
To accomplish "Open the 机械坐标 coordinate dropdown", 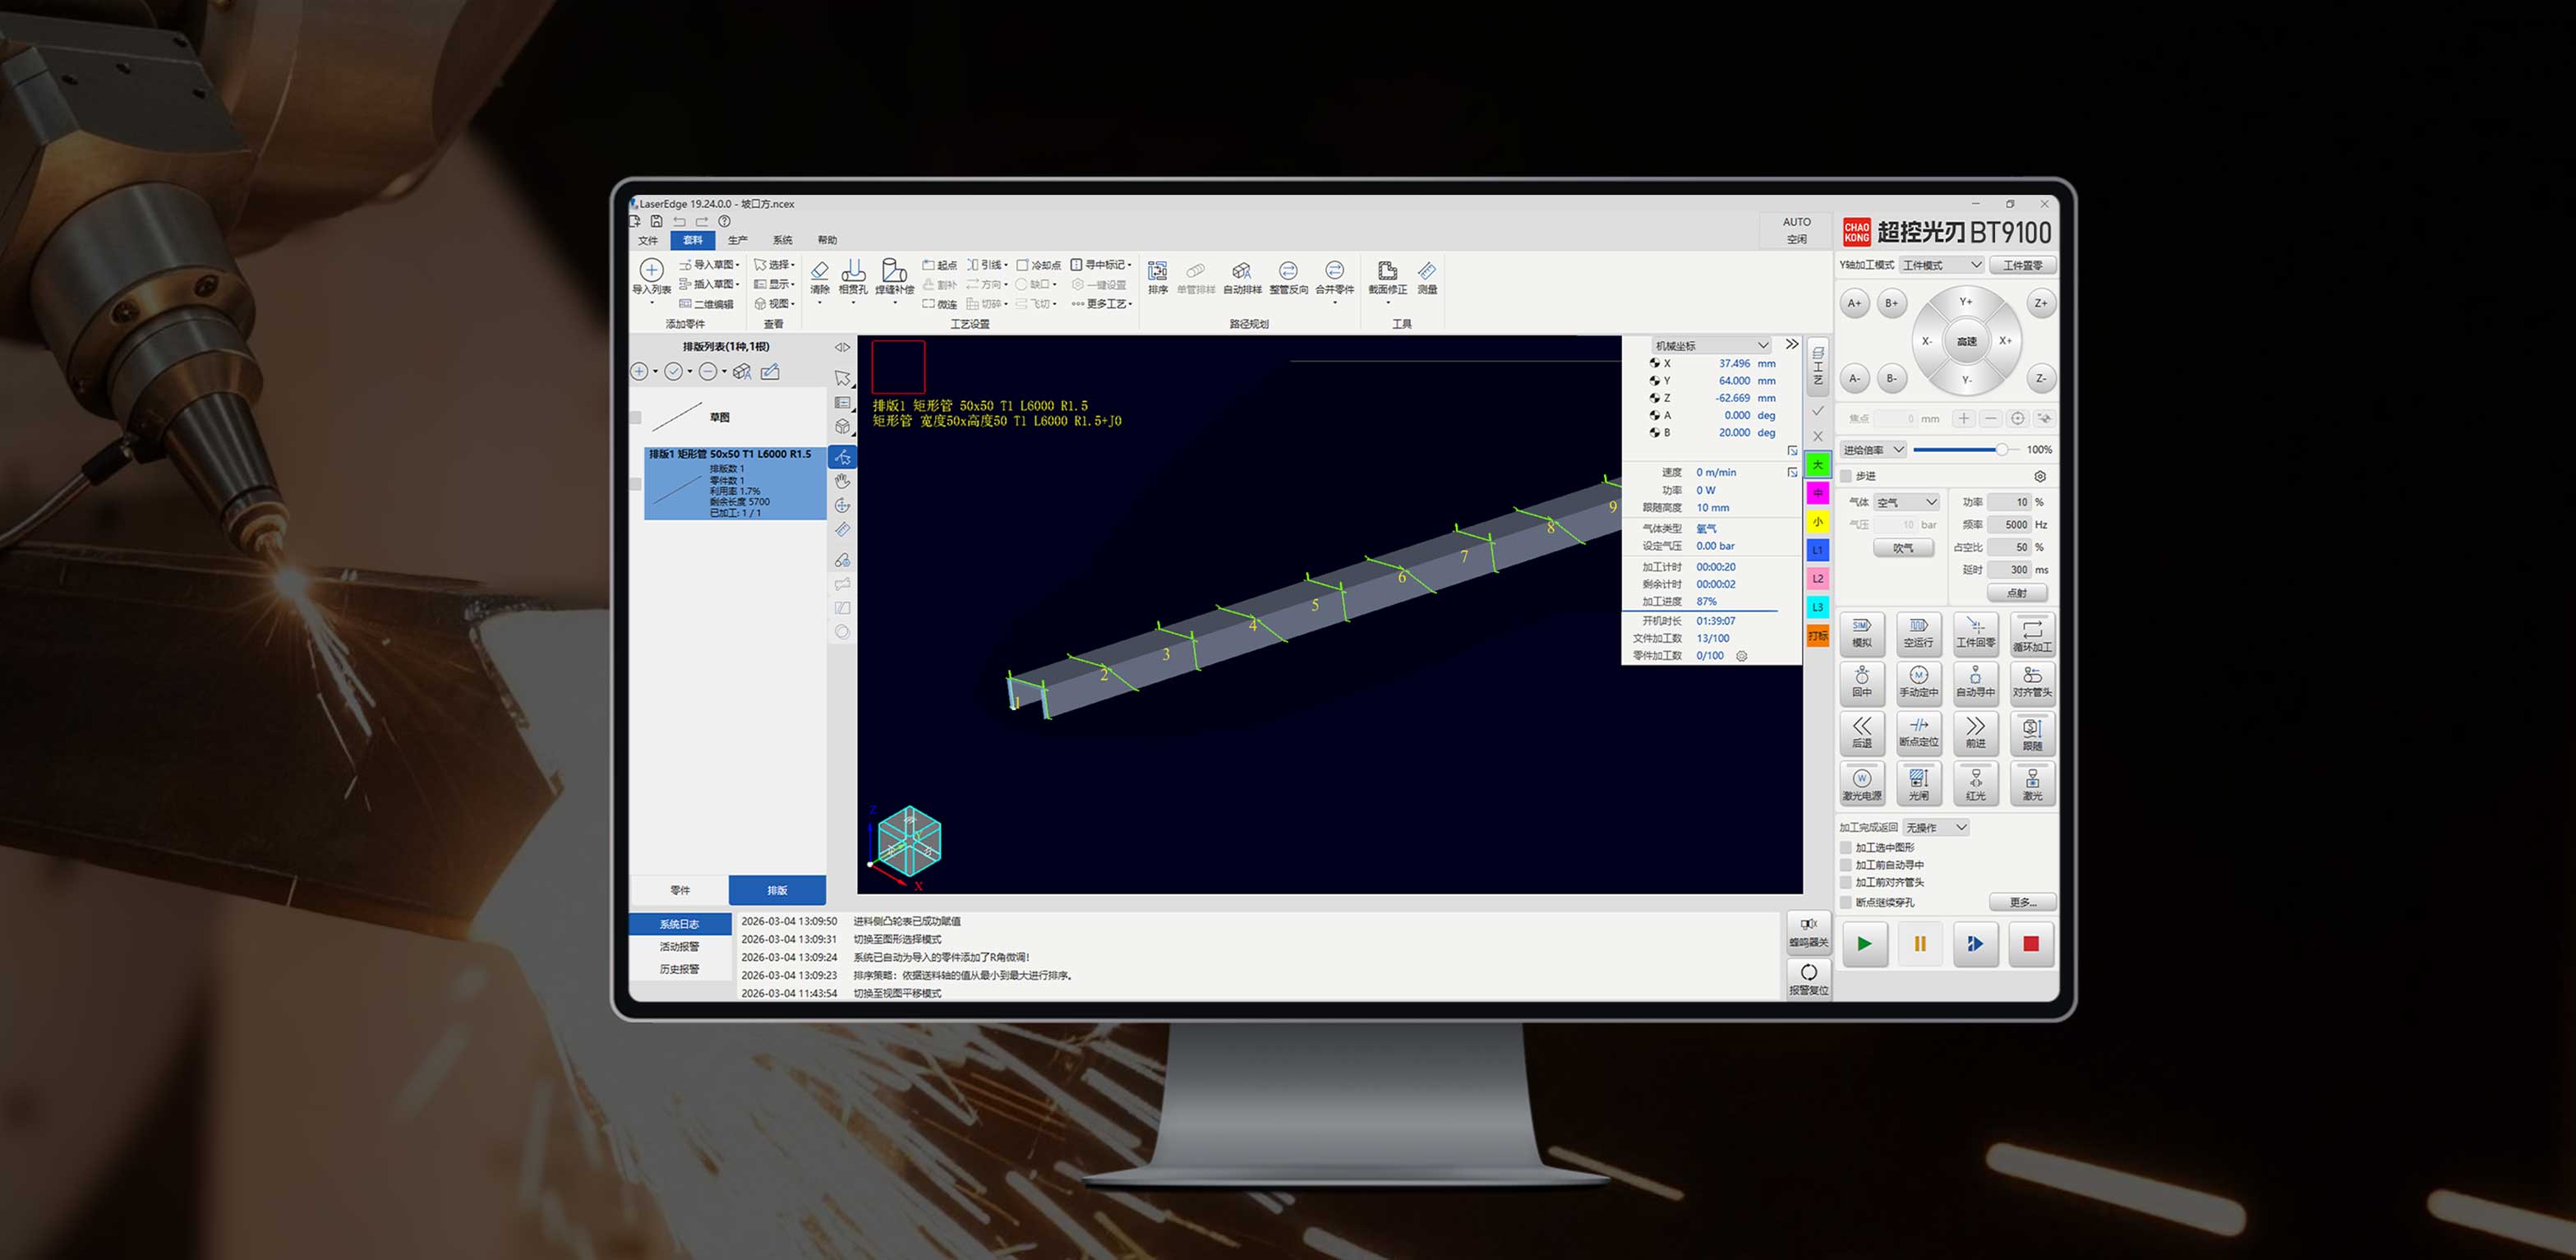I will click(x=1711, y=345).
